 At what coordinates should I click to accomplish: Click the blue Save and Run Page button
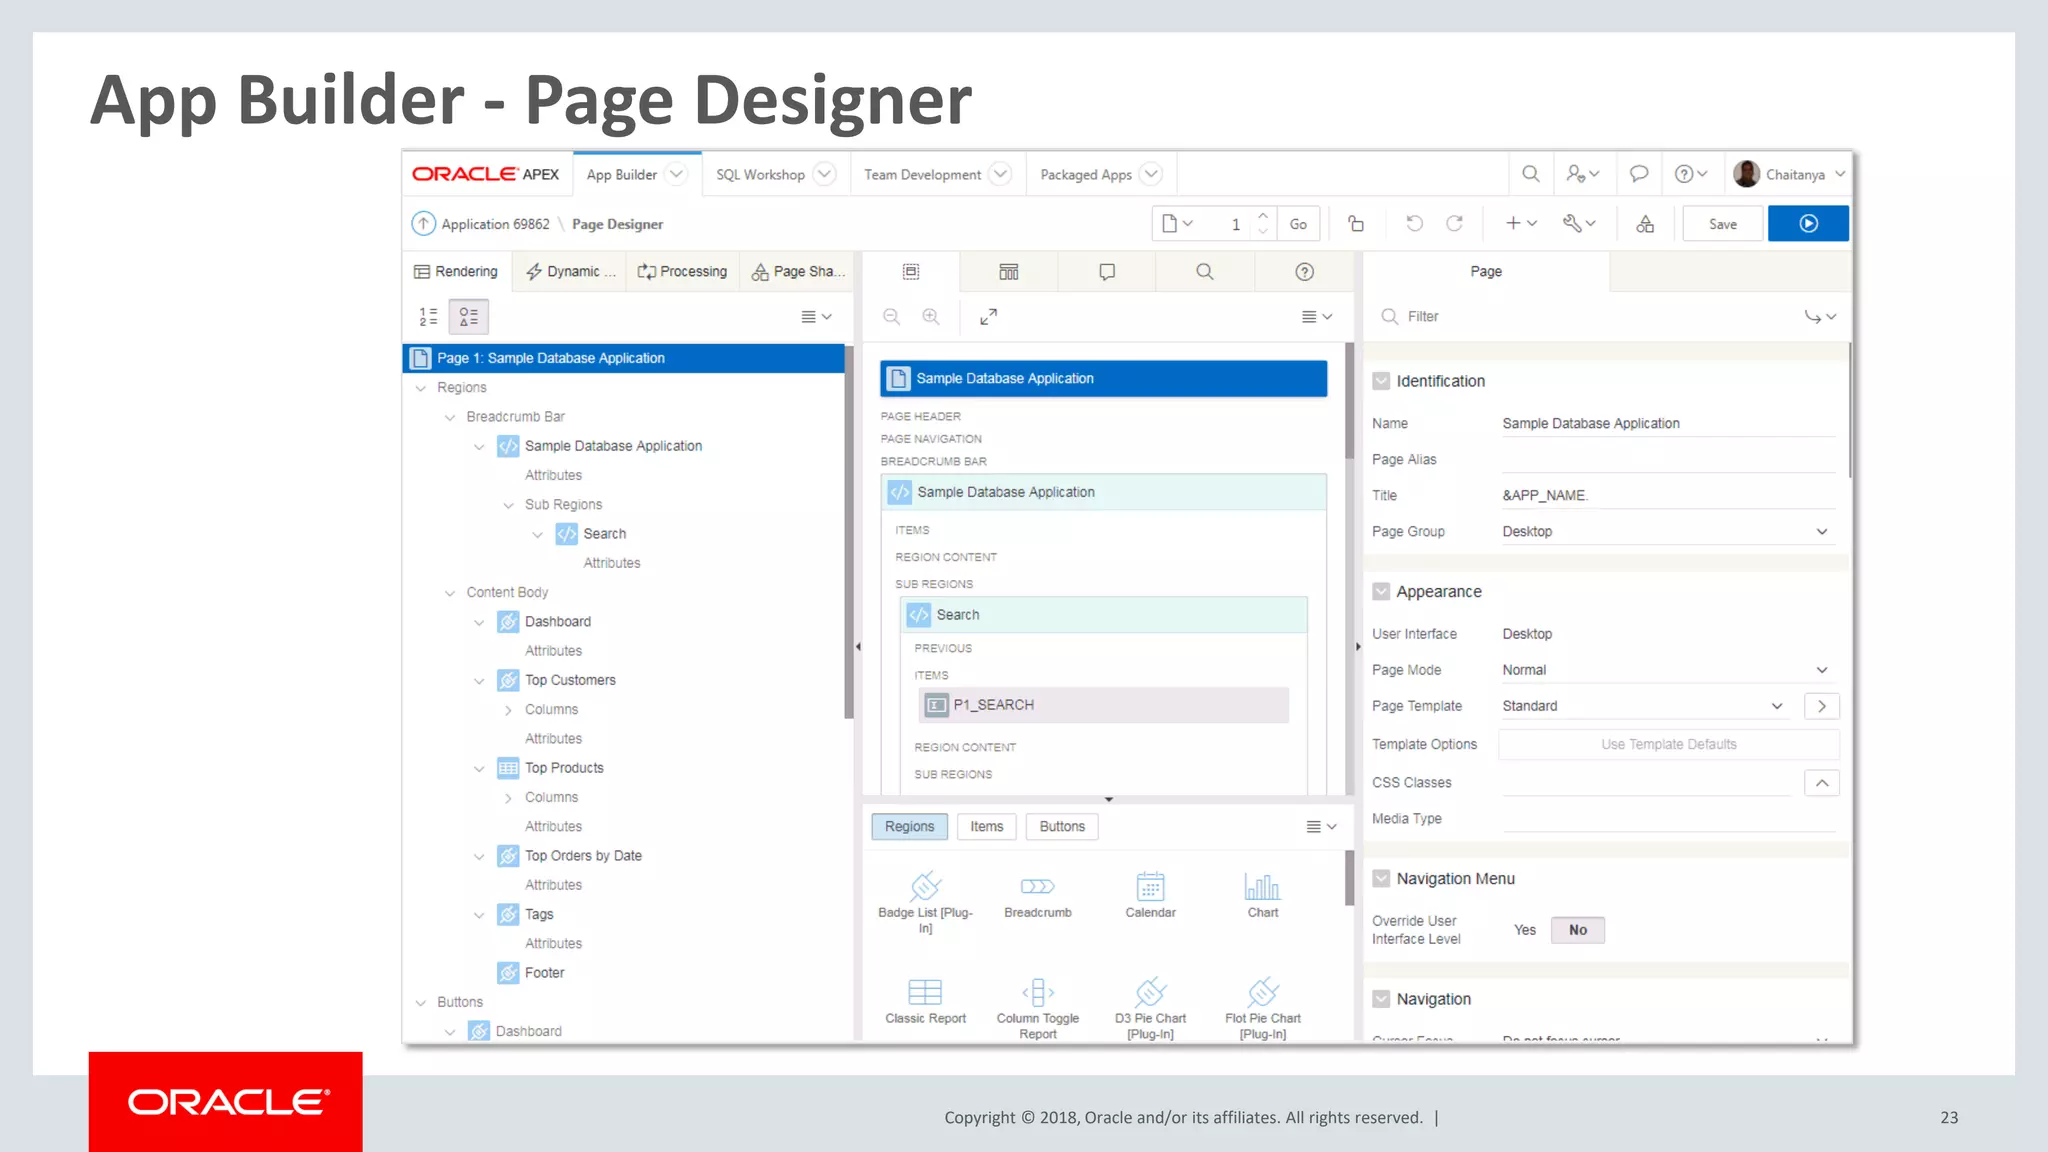point(1808,224)
